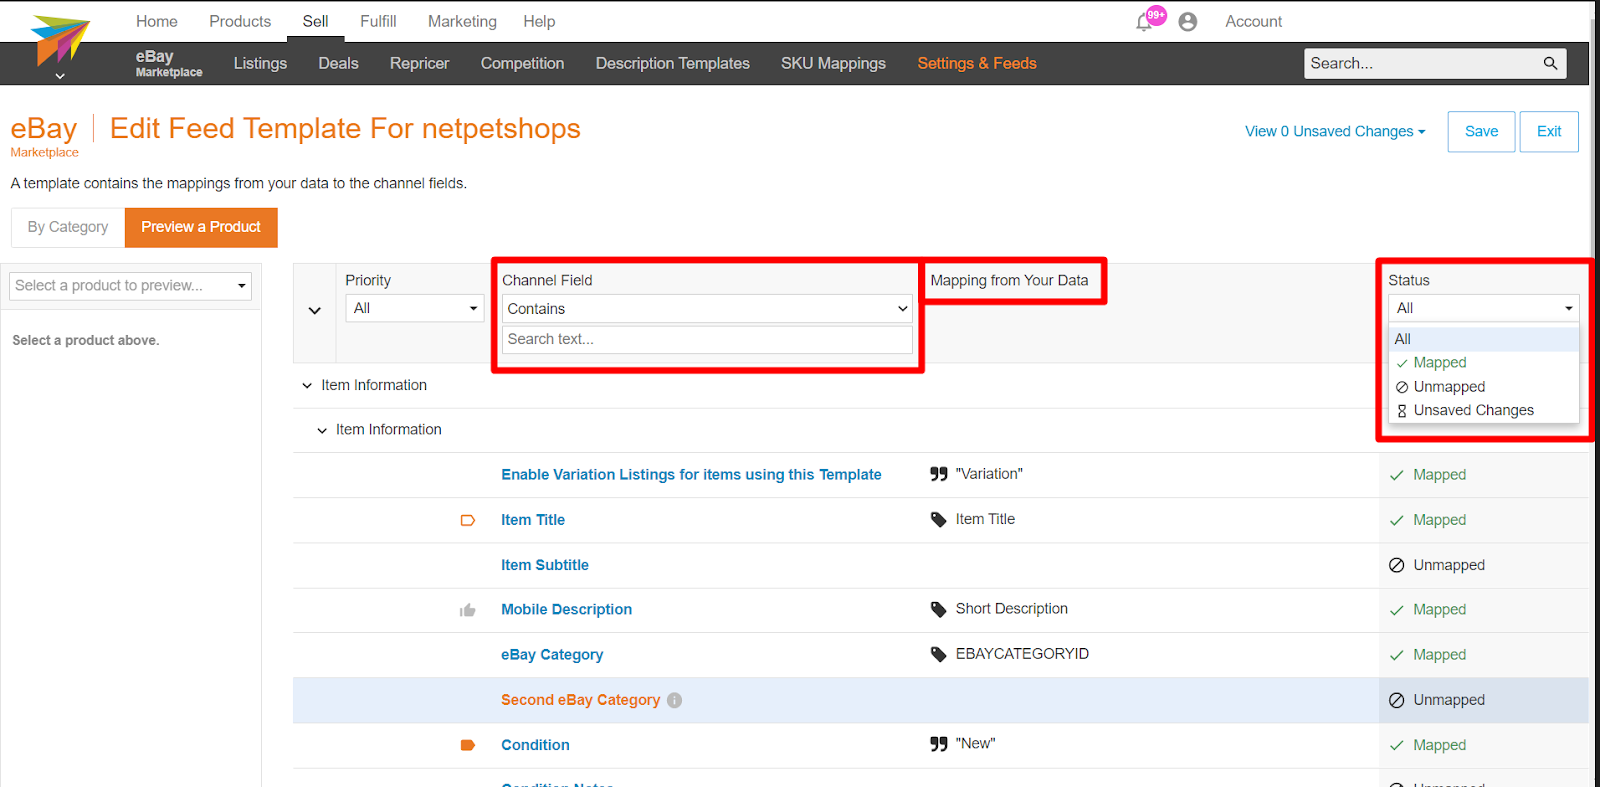Select All in Status dropdown list
The height and width of the screenshot is (787, 1600).
pyautogui.click(x=1484, y=339)
